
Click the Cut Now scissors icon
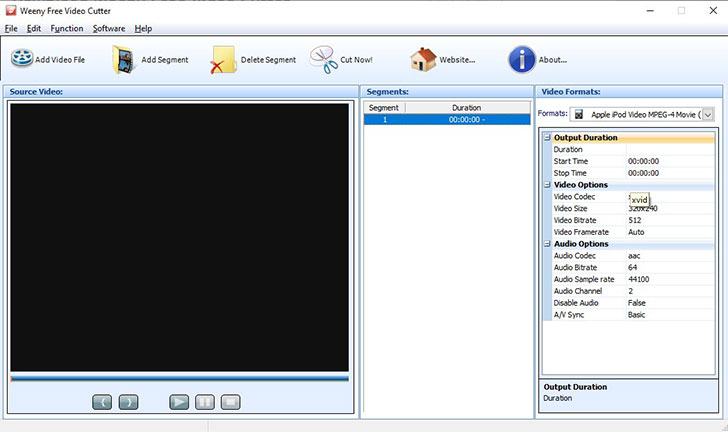point(323,59)
